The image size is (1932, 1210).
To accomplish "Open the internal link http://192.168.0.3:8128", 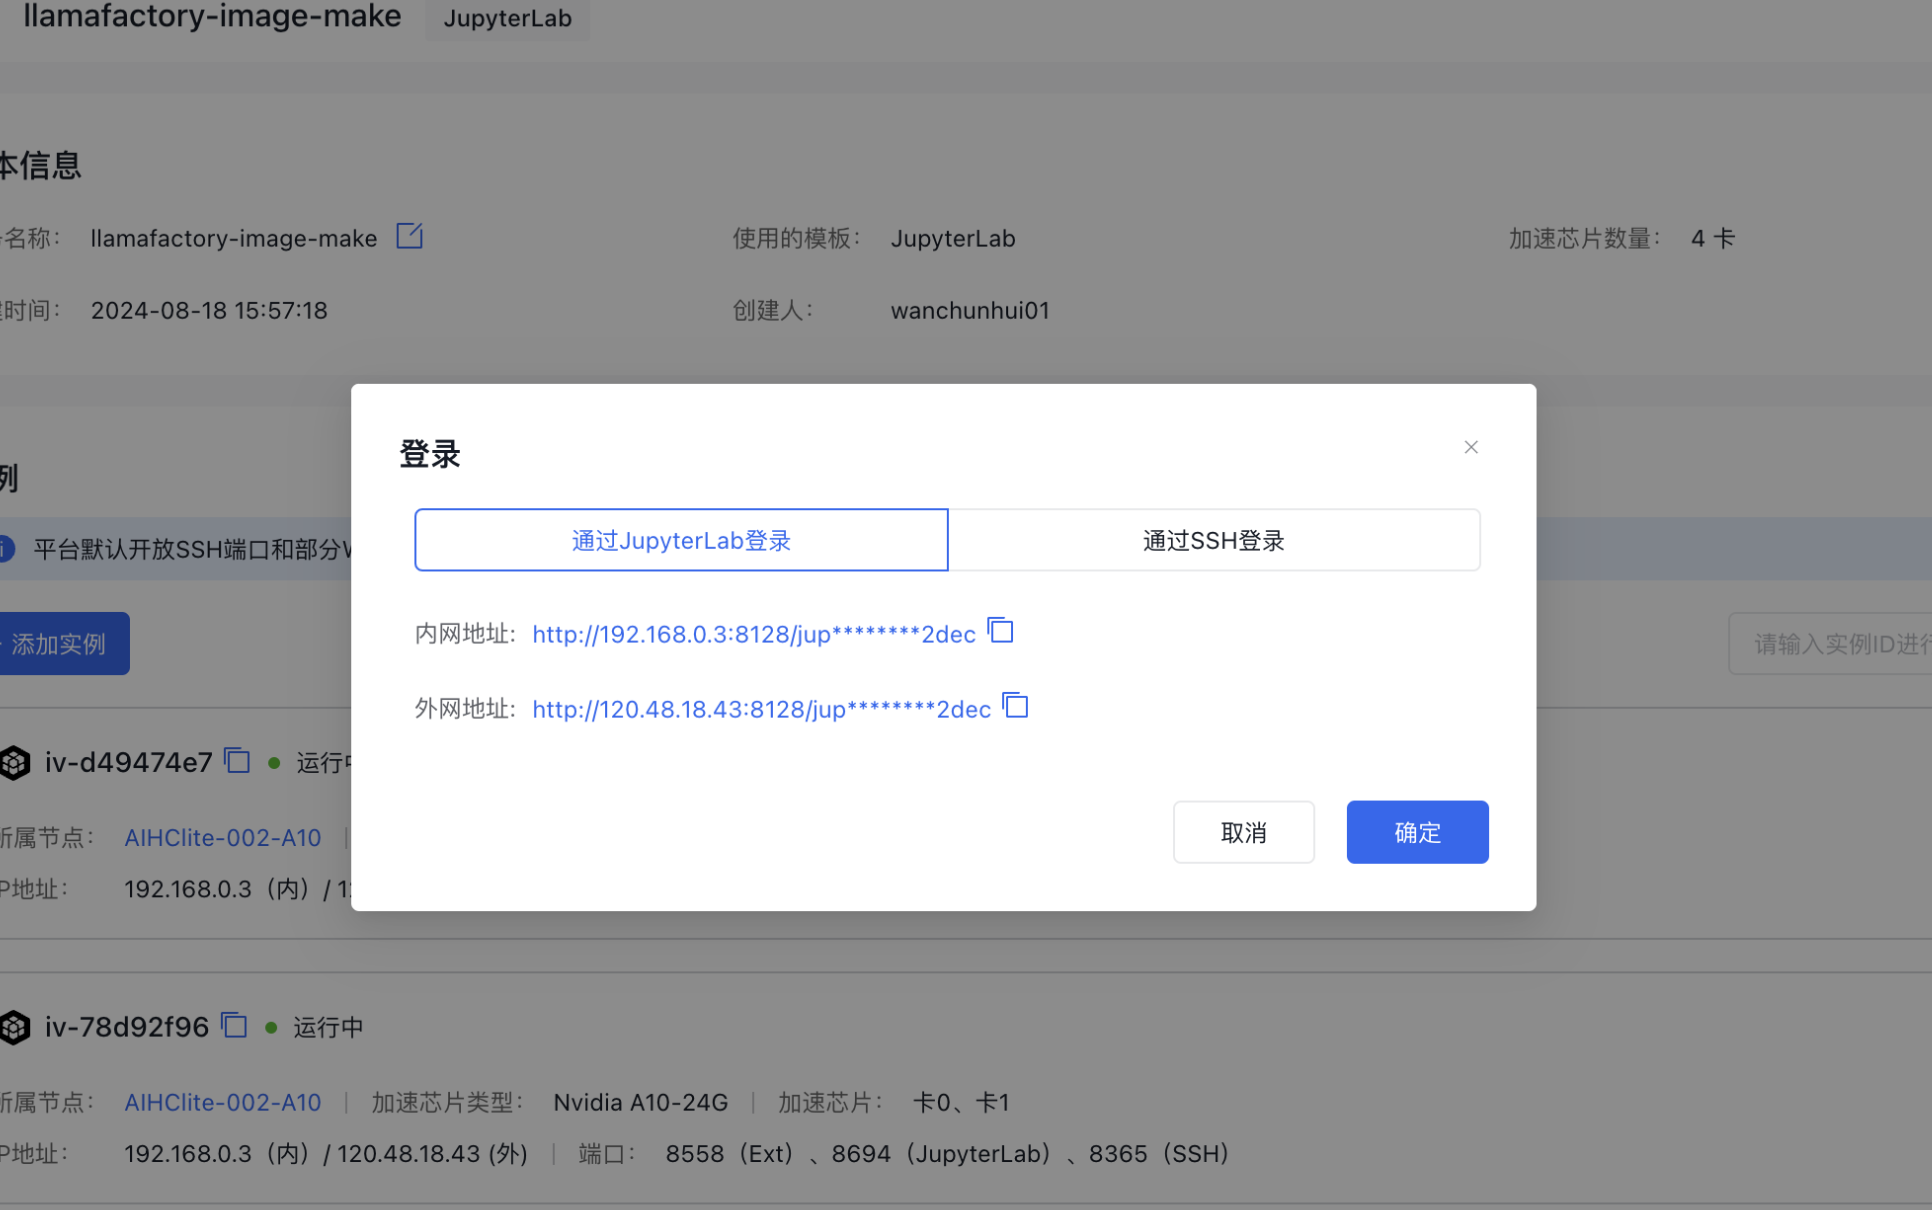I will (x=754, y=634).
